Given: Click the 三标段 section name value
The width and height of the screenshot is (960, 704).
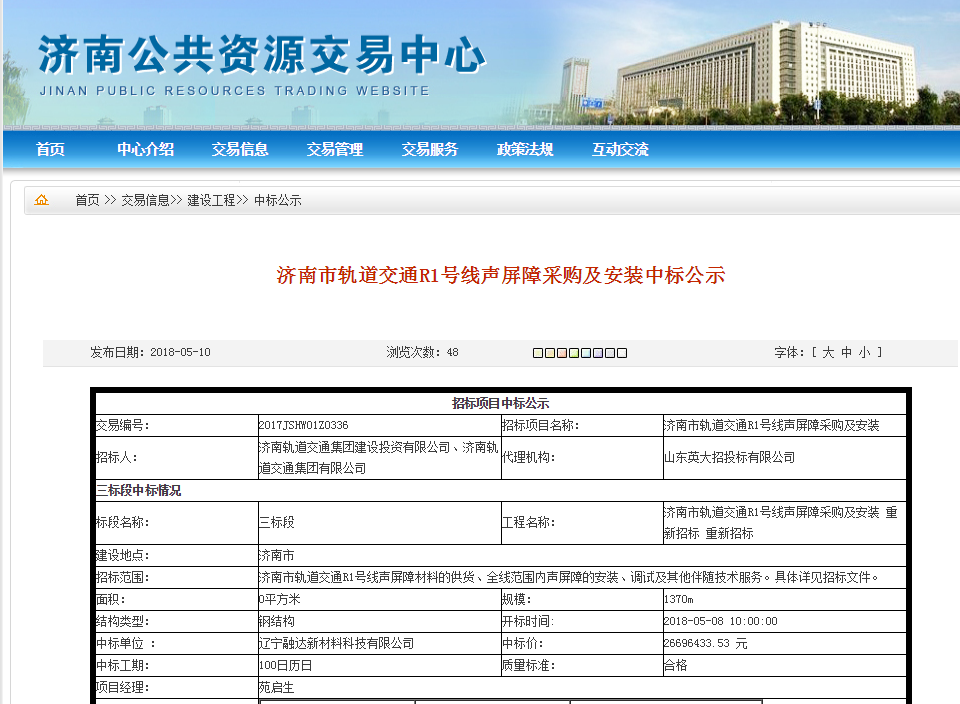Looking at the screenshot, I should click(x=277, y=522).
